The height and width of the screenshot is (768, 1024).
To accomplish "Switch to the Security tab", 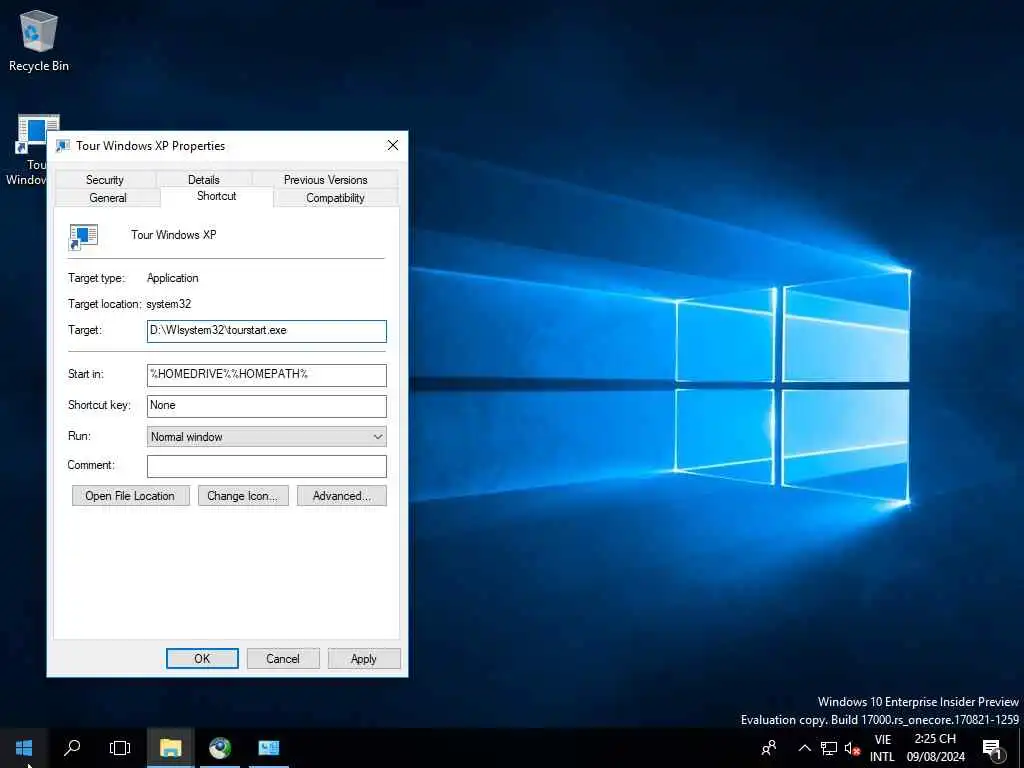I will coord(104,180).
